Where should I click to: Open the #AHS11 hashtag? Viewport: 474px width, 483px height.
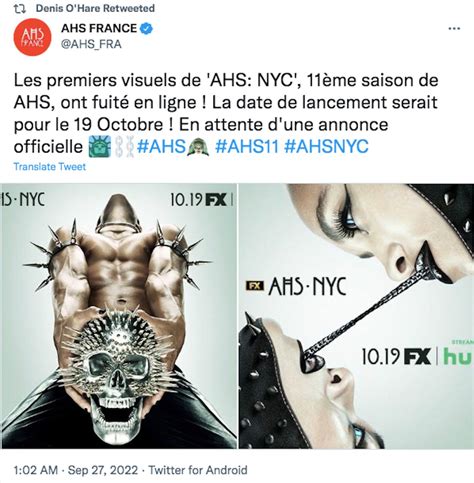247,146
